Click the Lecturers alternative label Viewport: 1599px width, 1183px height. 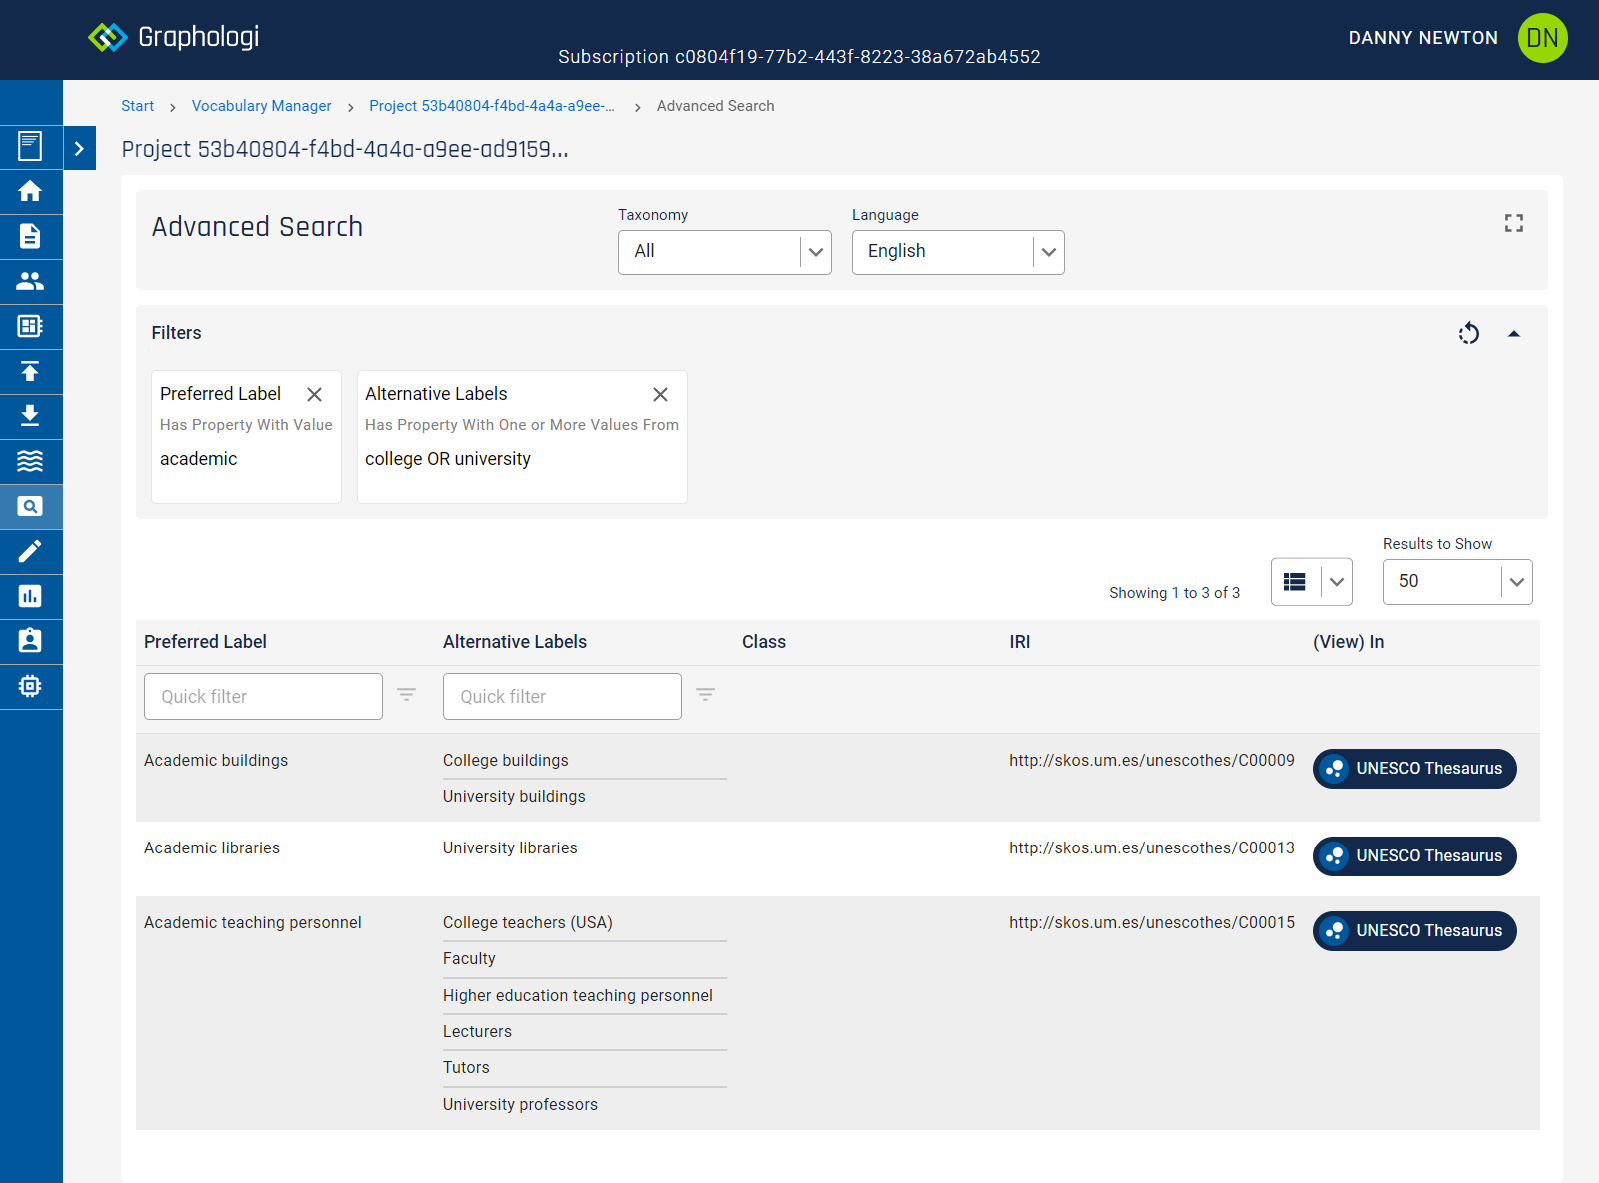click(x=477, y=1032)
